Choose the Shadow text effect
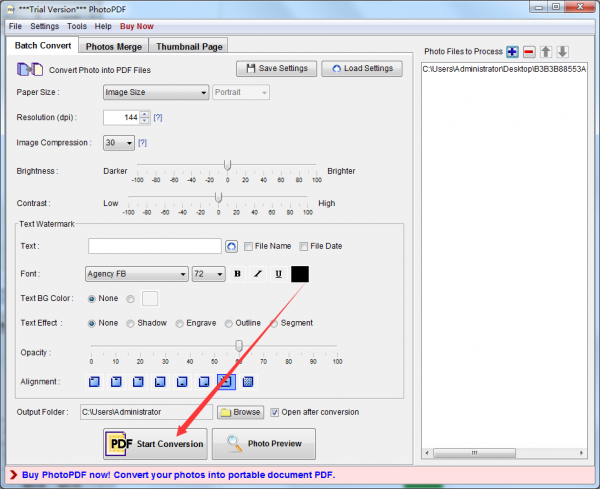600x489 pixels. coord(130,323)
